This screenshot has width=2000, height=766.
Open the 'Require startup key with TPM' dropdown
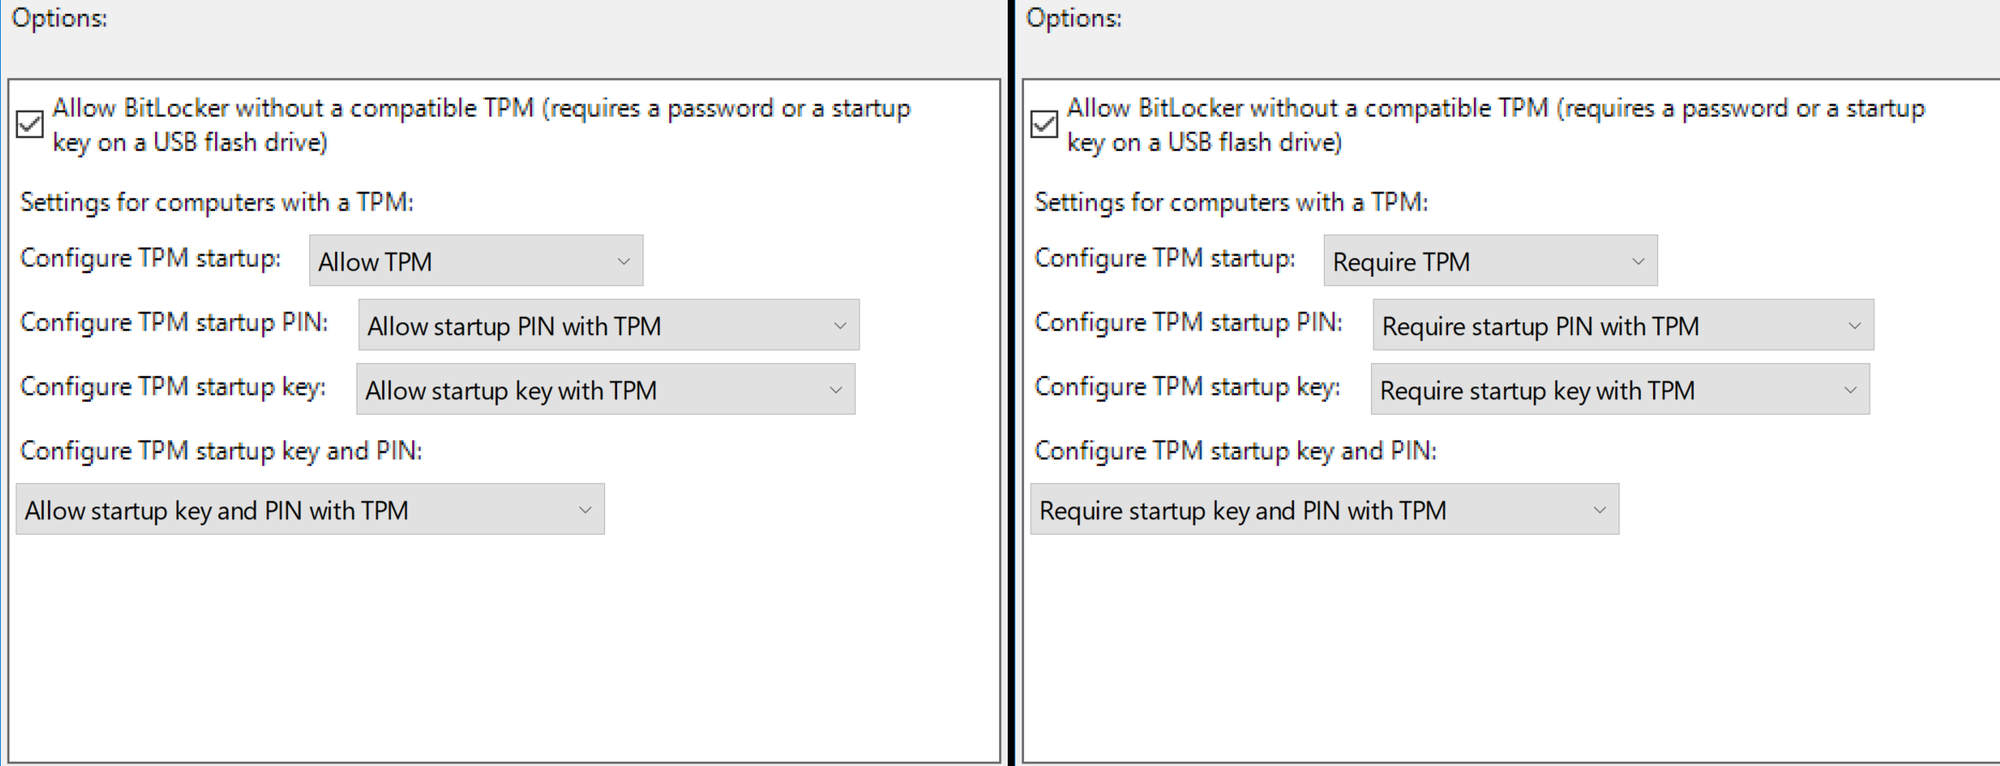tap(1620, 389)
